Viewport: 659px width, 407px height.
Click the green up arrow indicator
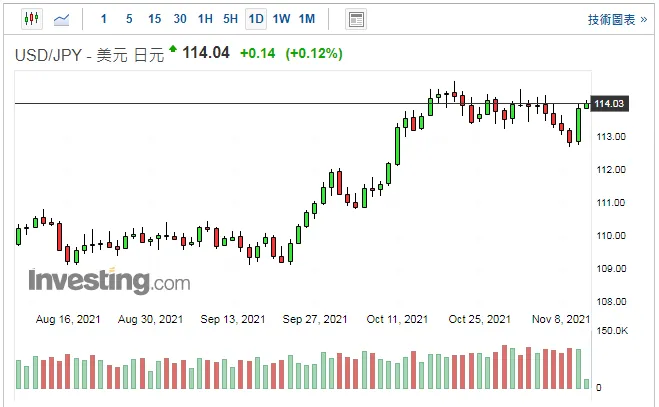pyautogui.click(x=172, y=49)
